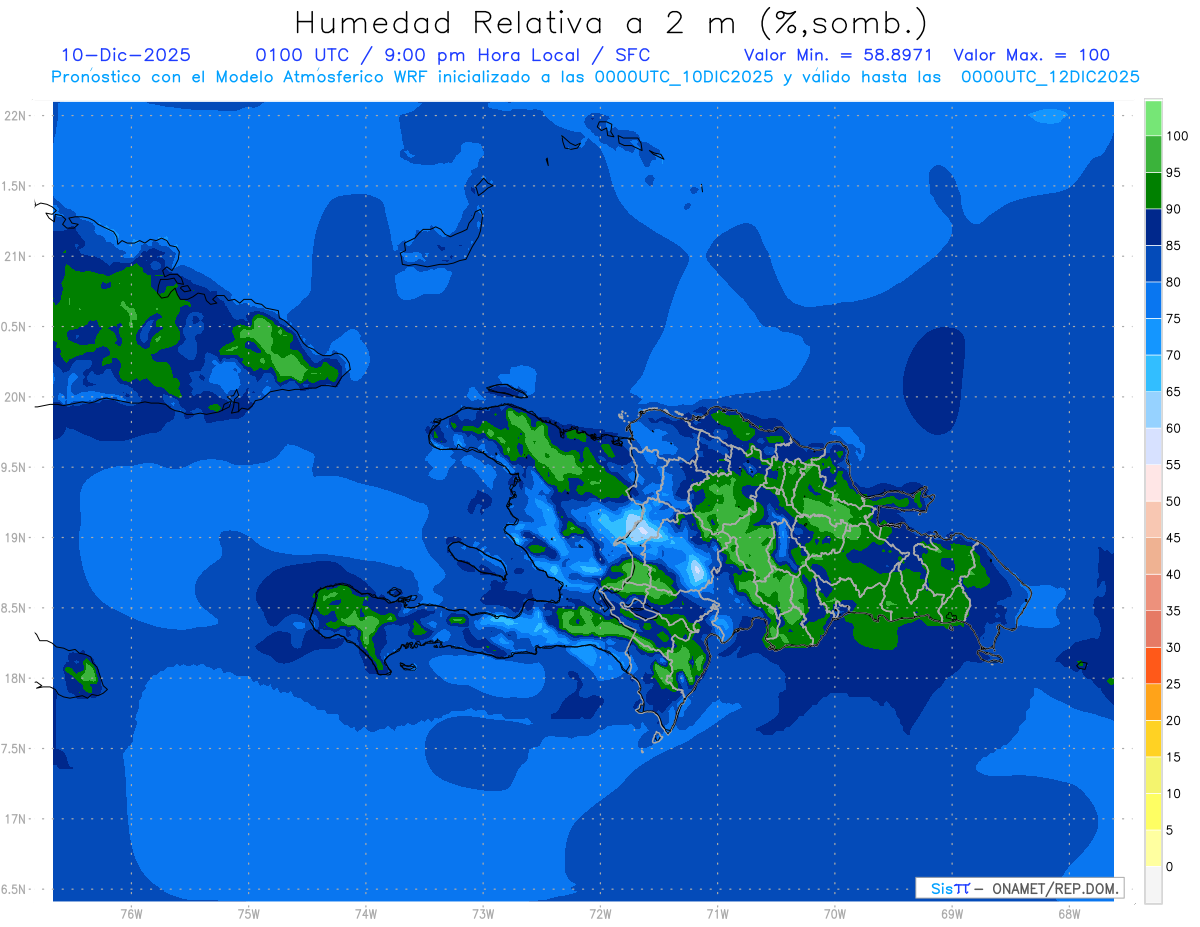Click the '95' legend scale label
1200x927 pixels.
click(x=1173, y=172)
